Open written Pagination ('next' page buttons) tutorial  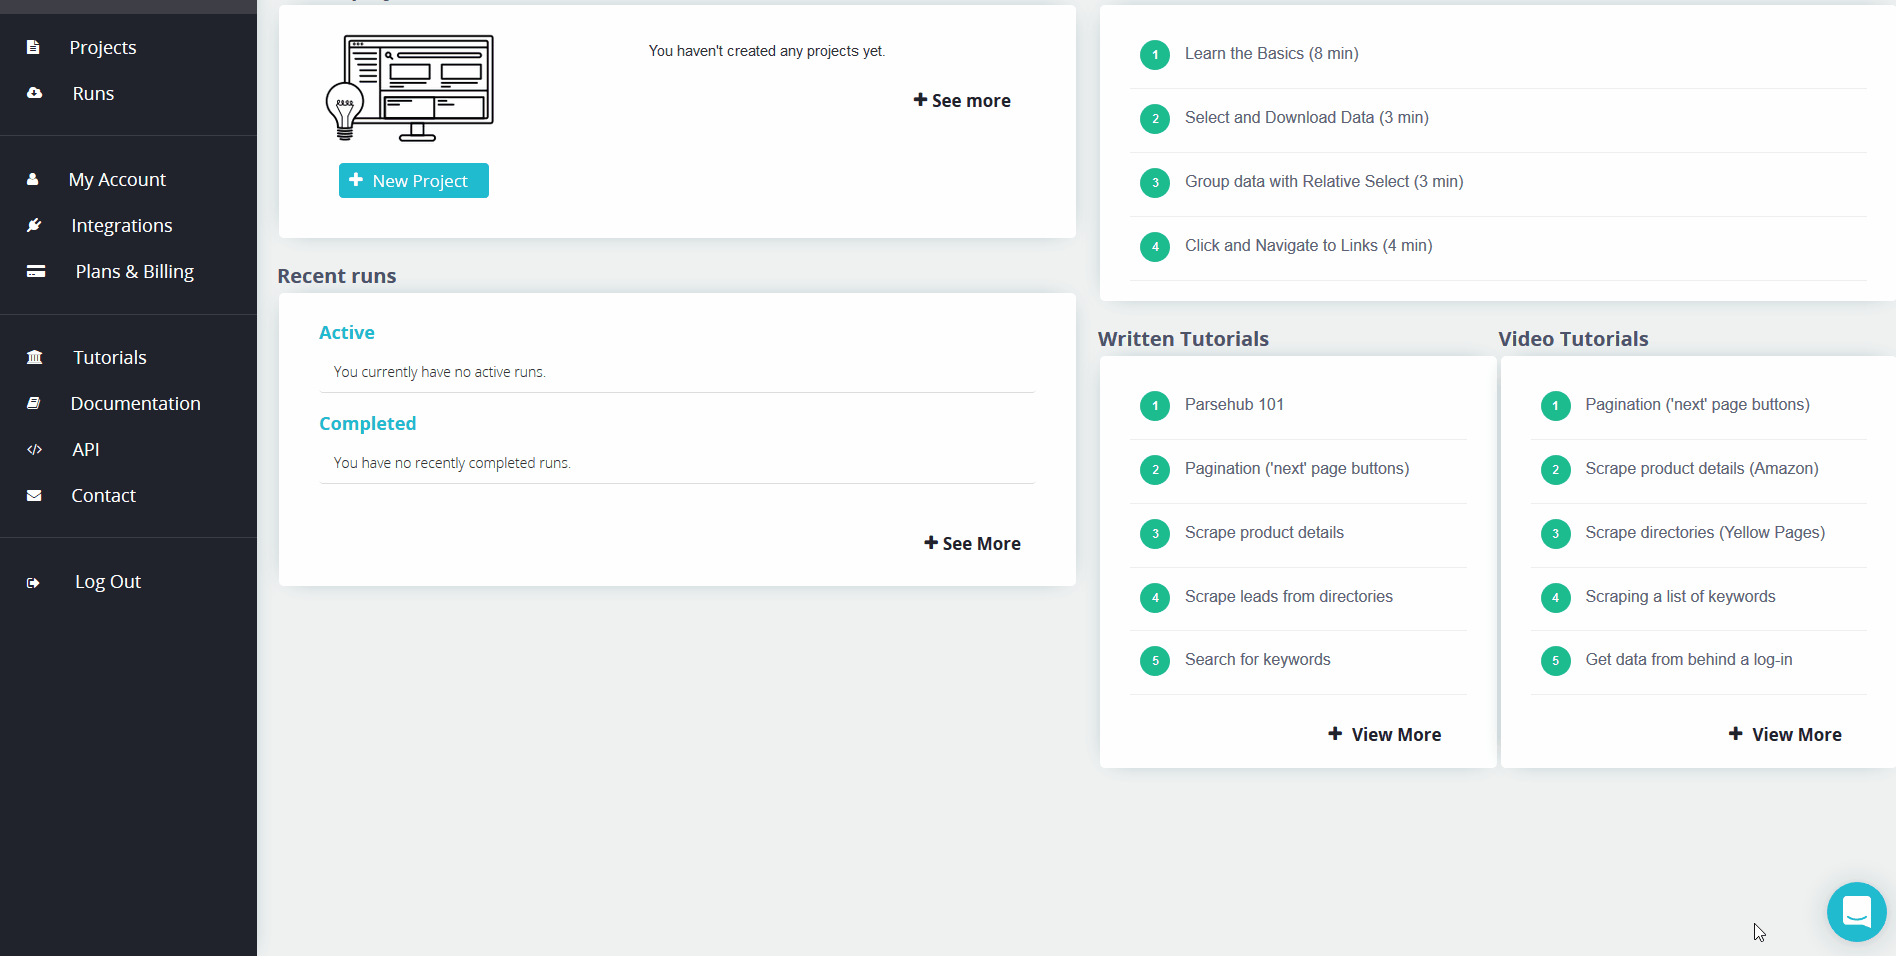1297,468
